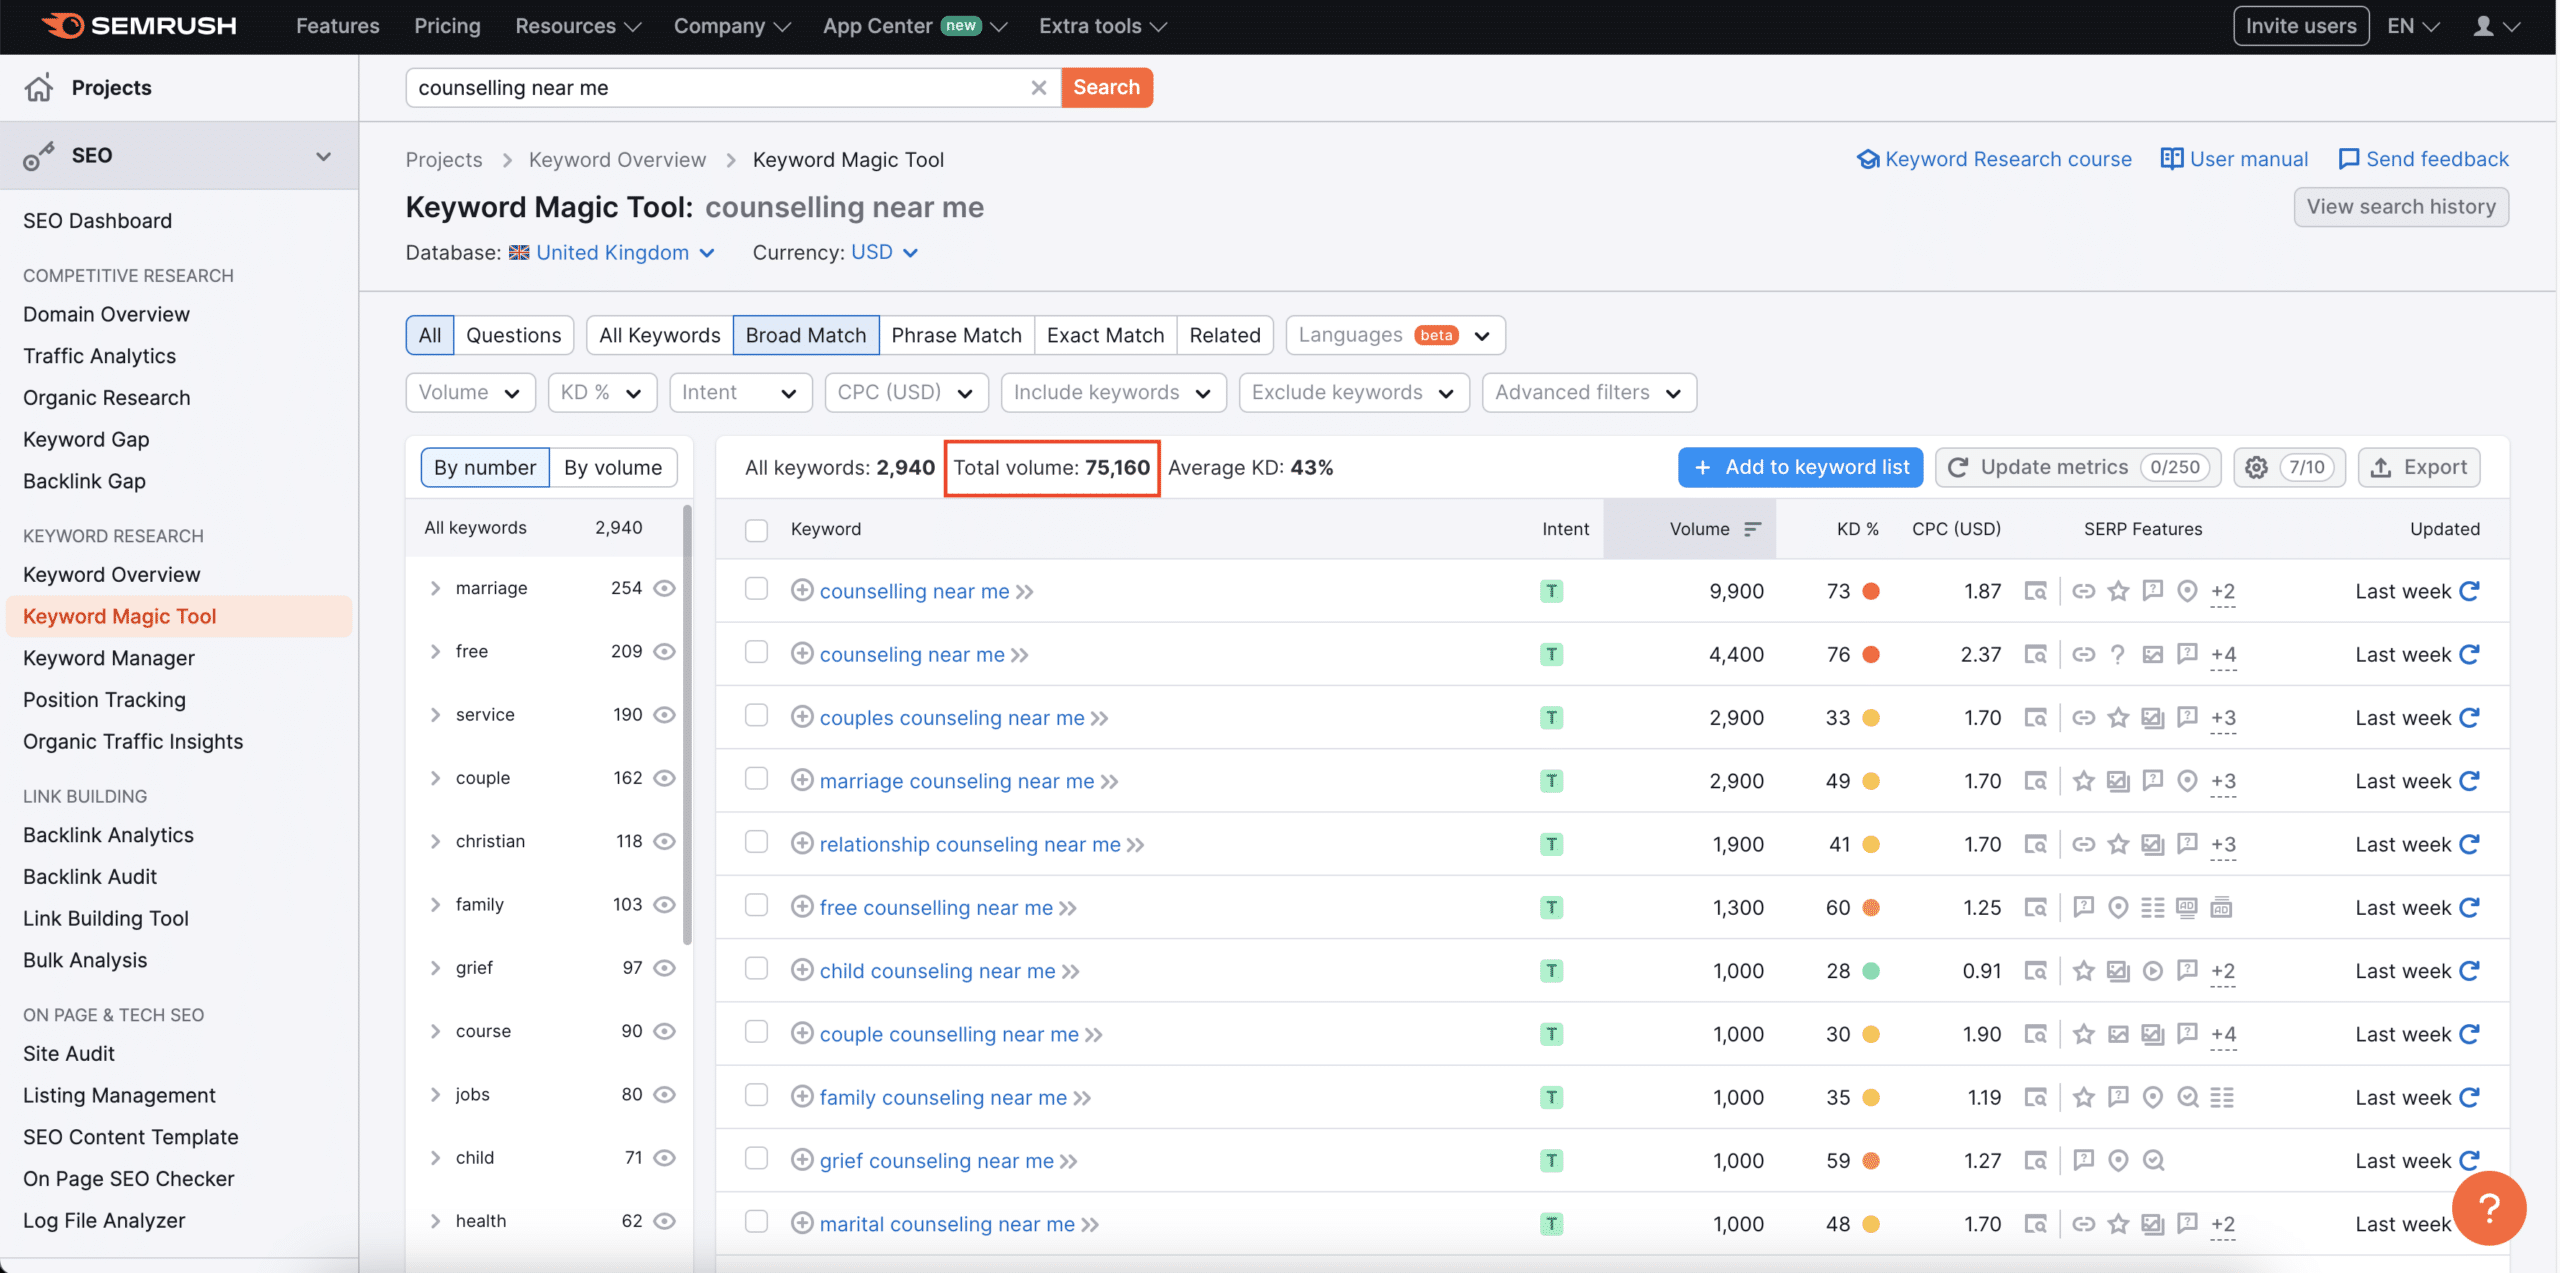Click the red KD dot for counselling near me
The image size is (2560, 1273).
1871,591
